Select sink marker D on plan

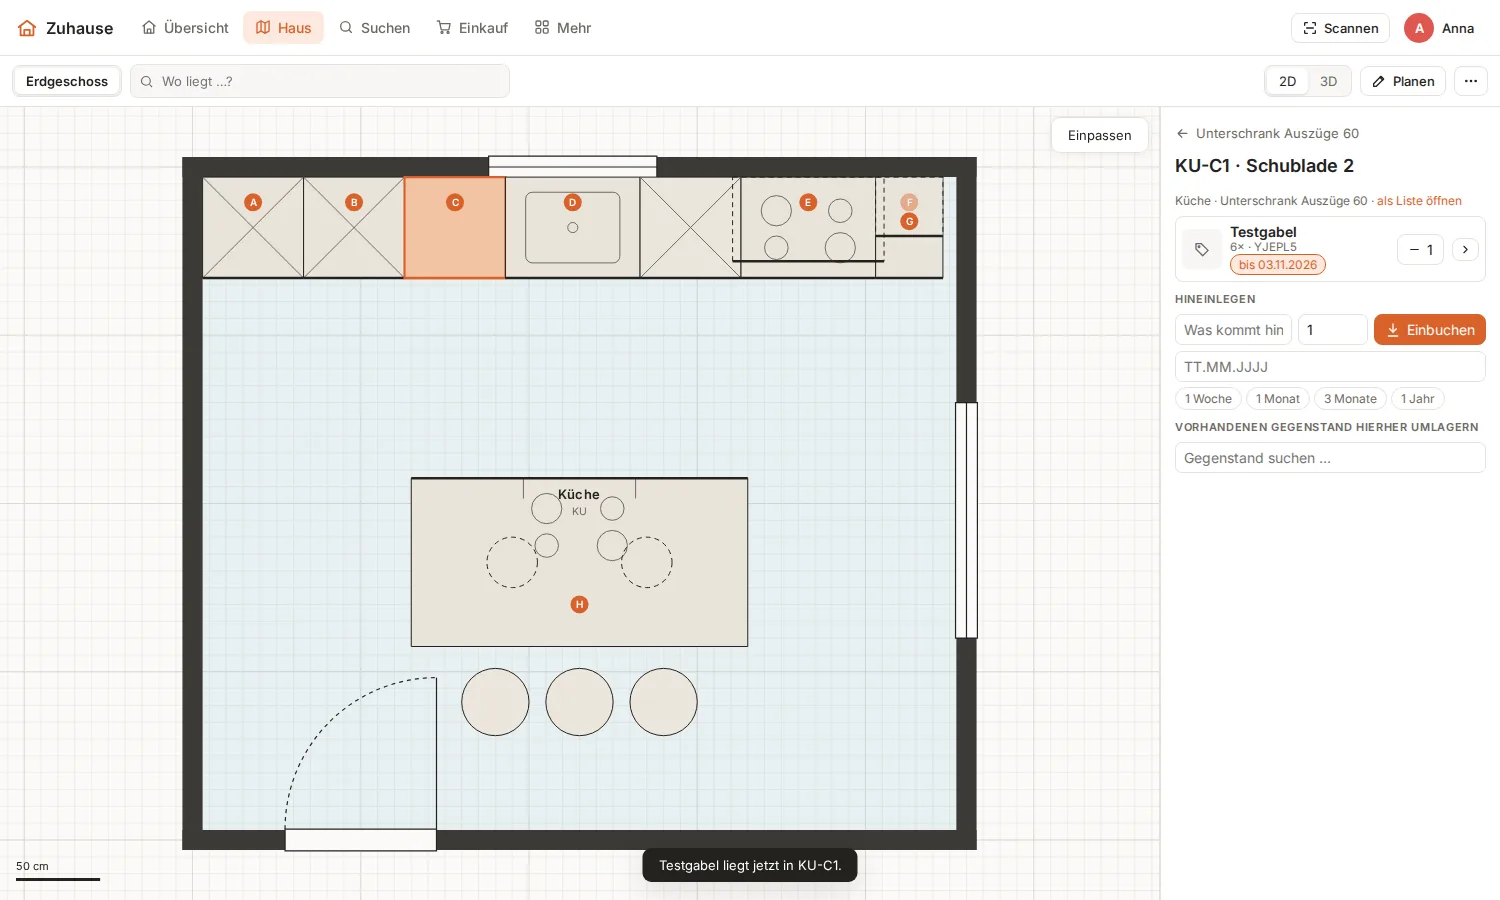pos(573,202)
